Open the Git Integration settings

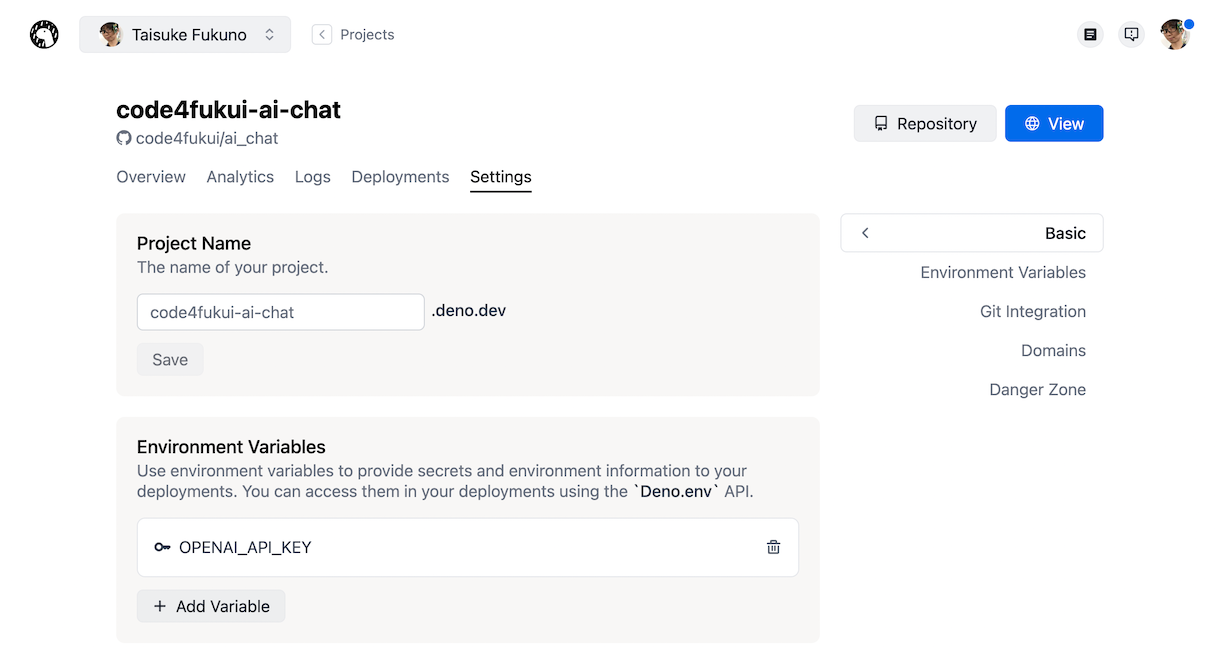pos(1033,311)
